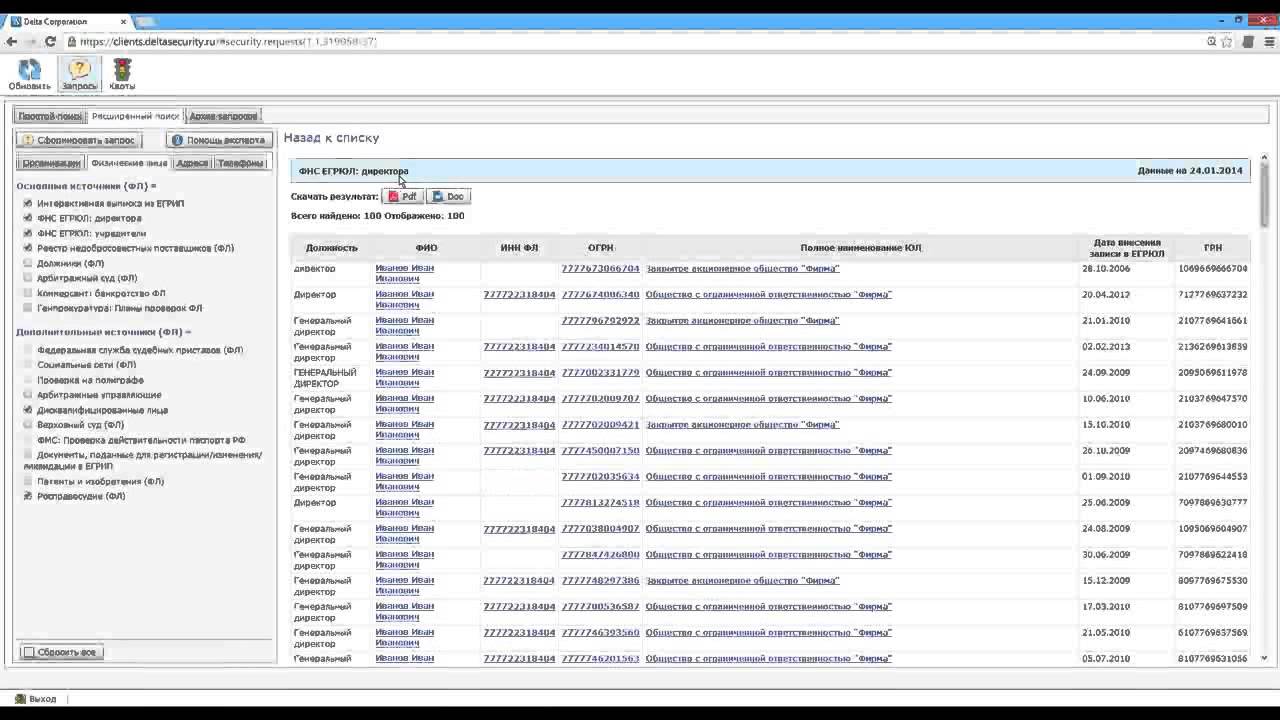Image resolution: width=1280 pixels, height=720 pixels.
Task: Click the Выход logout link
Action: point(35,699)
